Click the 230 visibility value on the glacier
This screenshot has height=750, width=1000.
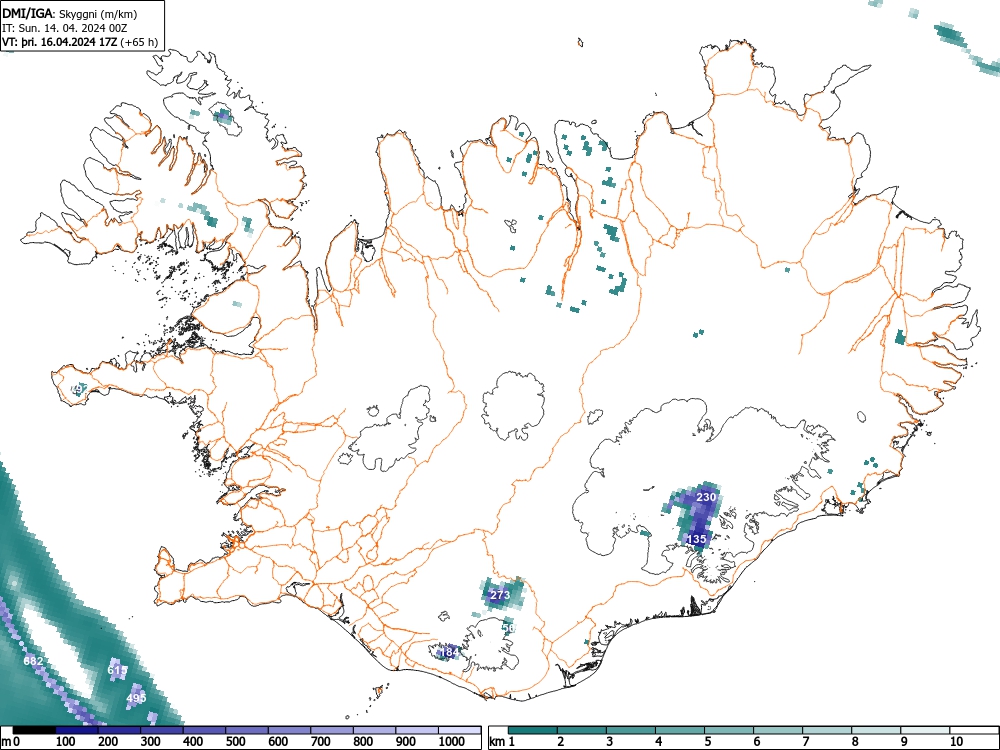coord(706,497)
